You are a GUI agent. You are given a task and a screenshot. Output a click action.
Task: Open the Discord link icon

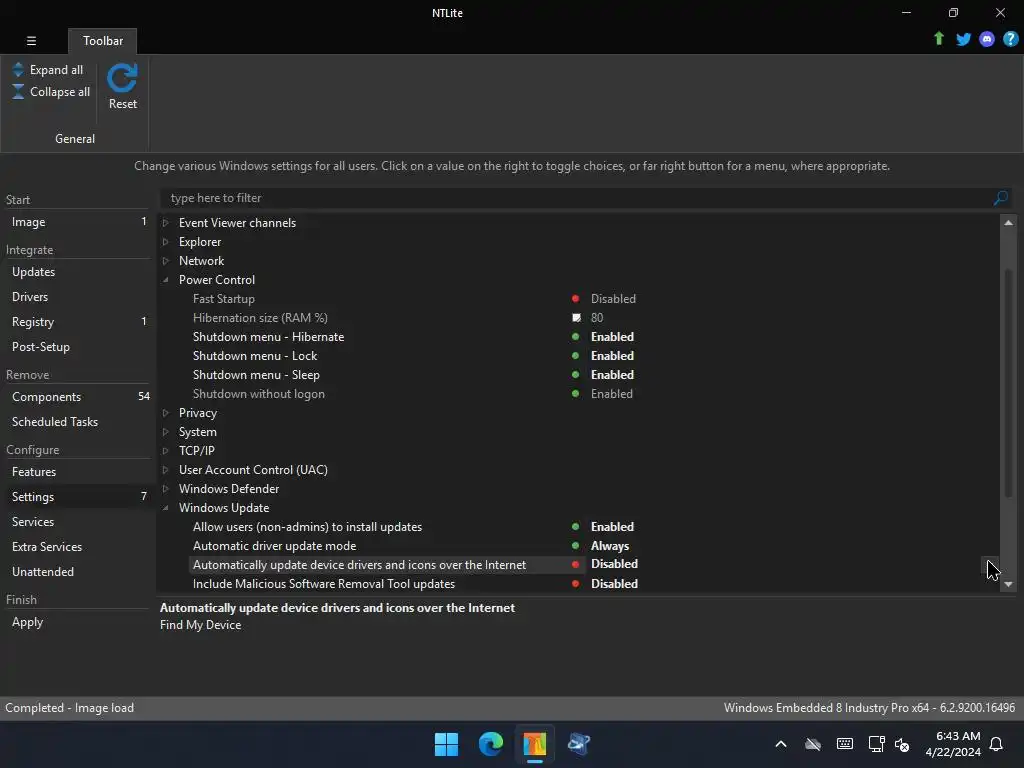point(987,39)
